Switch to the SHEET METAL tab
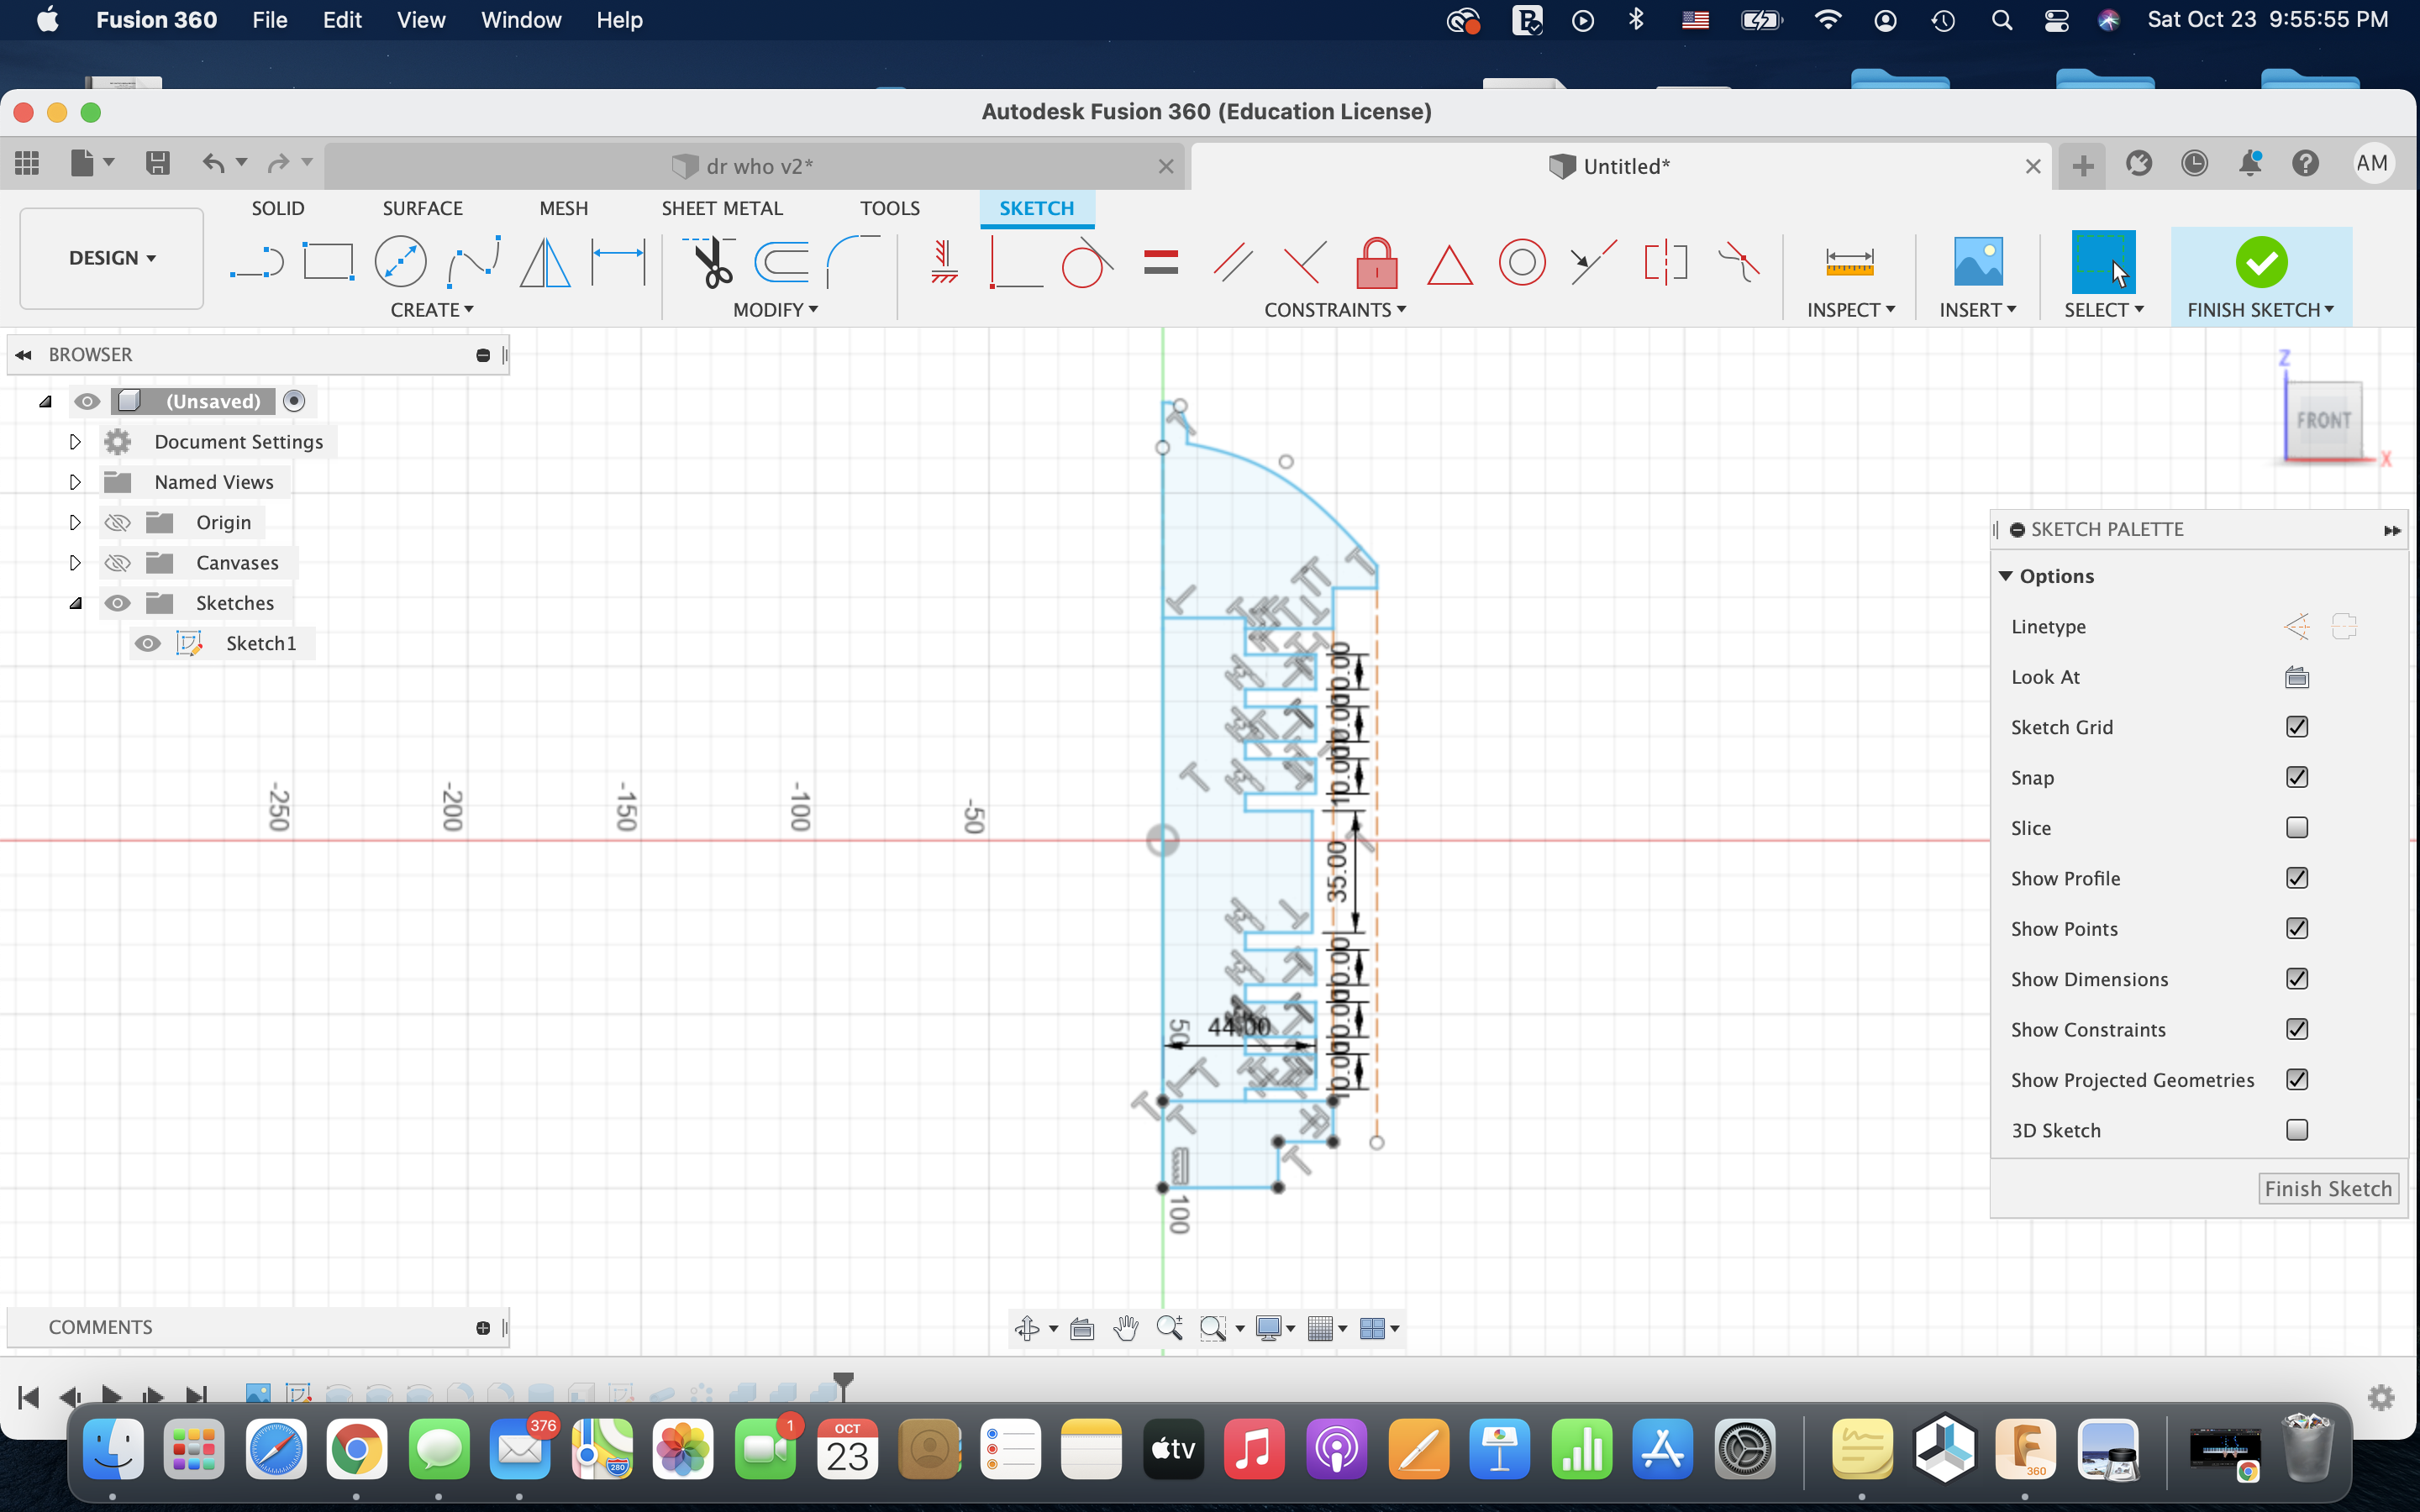The width and height of the screenshot is (2420, 1512). click(721, 208)
